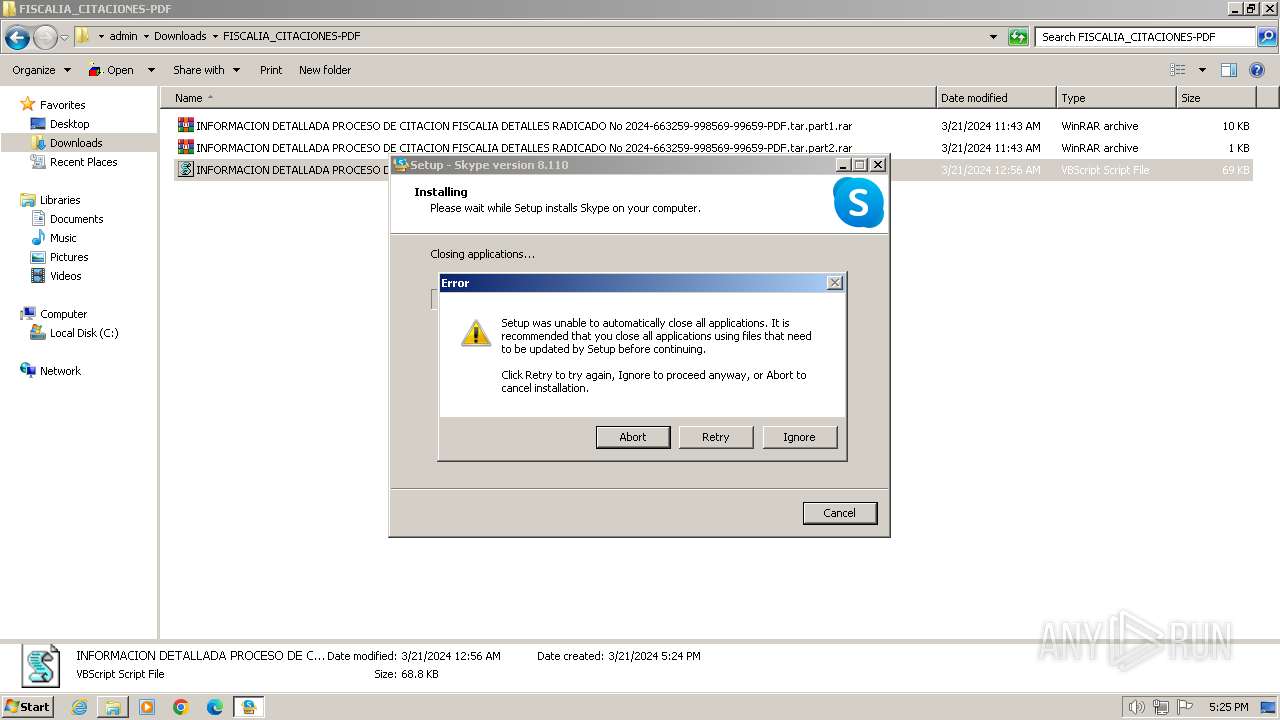Open Microsoft Edge from taskbar
The width and height of the screenshot is (1280, 720).
click(x=215, y=707)
